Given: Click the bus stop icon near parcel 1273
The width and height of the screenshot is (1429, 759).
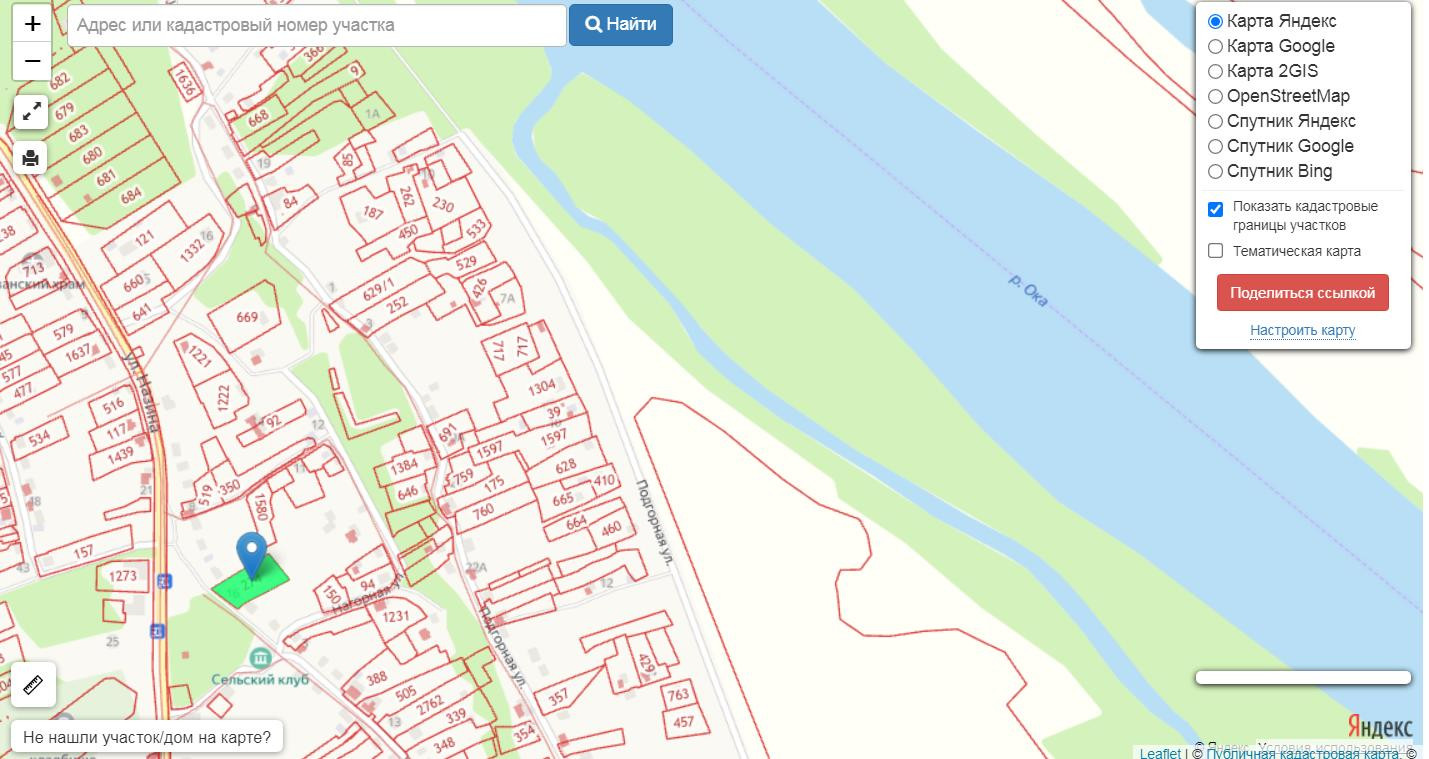Looking at the screenshot, I should (164, 580).
